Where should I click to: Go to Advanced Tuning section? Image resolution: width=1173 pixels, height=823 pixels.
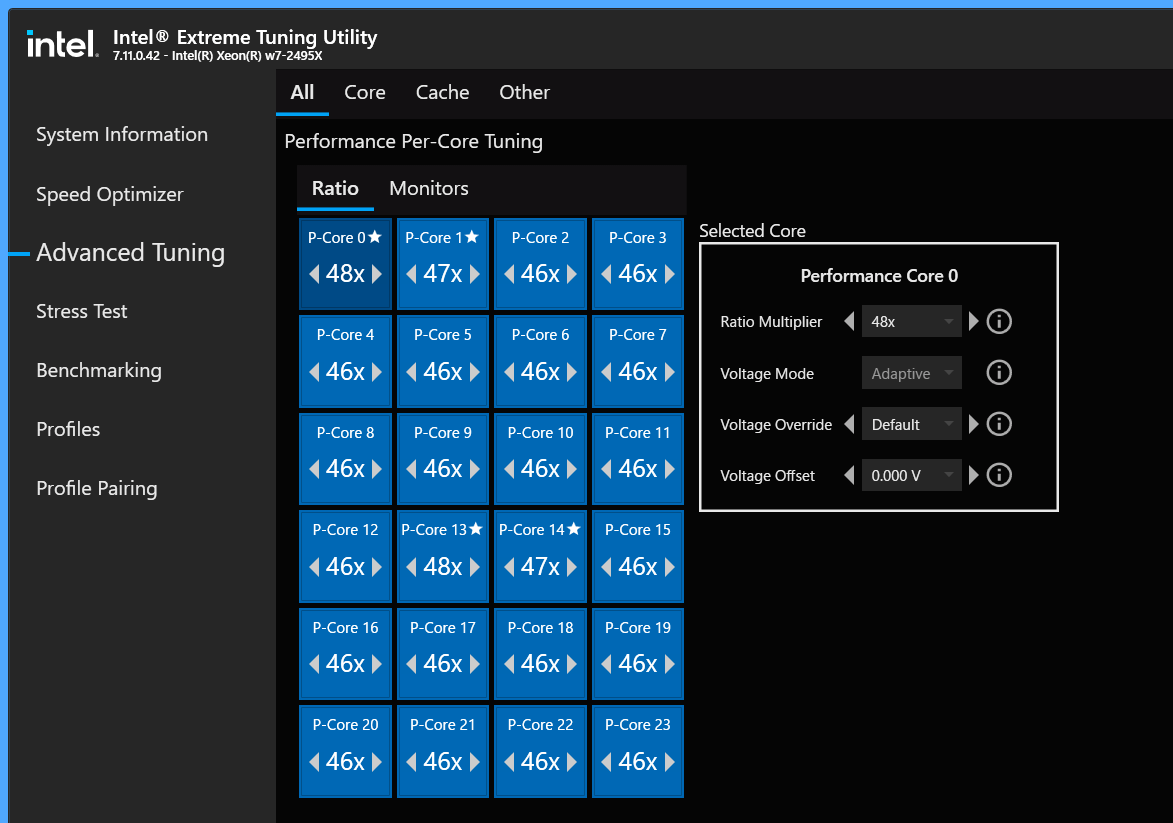(130, 253)
